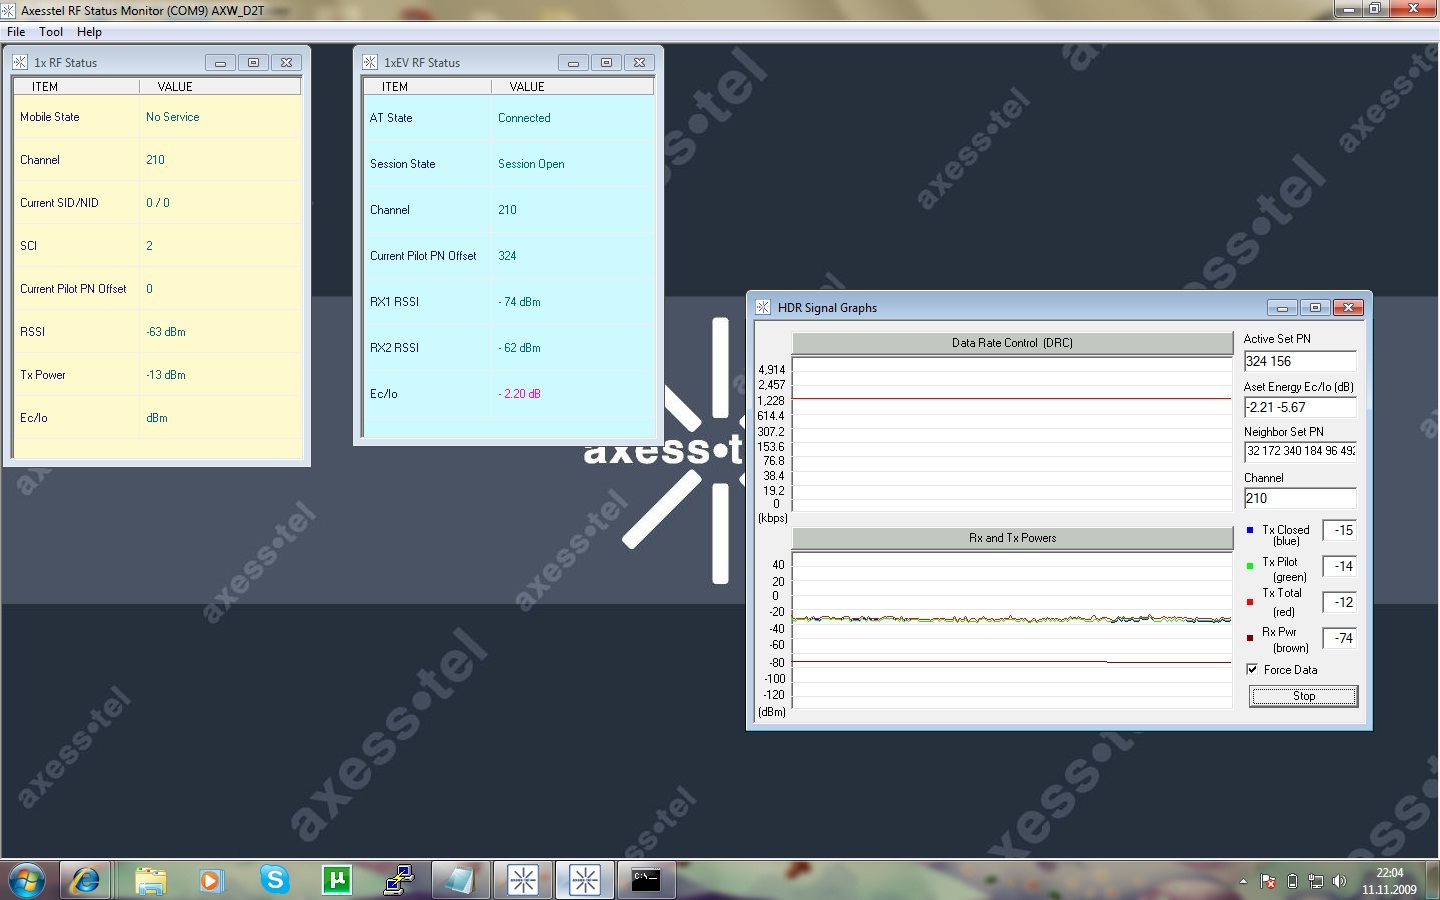The image size is (1440, 900).
Task: Open Windows Explorer folder from the taskbar
Action: [x=150, y=880]
